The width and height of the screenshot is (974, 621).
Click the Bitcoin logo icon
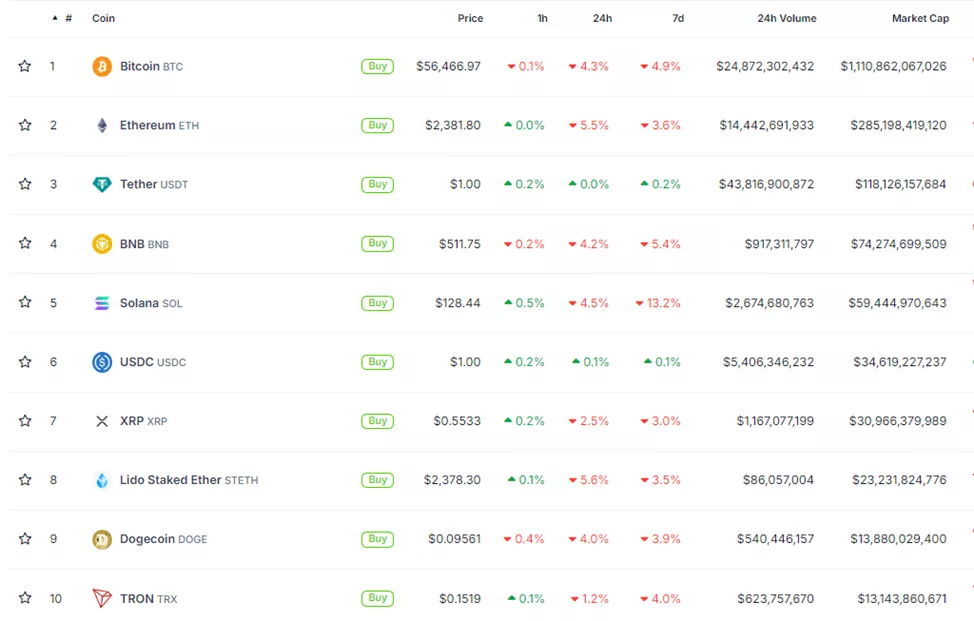[x=102, y=66]
